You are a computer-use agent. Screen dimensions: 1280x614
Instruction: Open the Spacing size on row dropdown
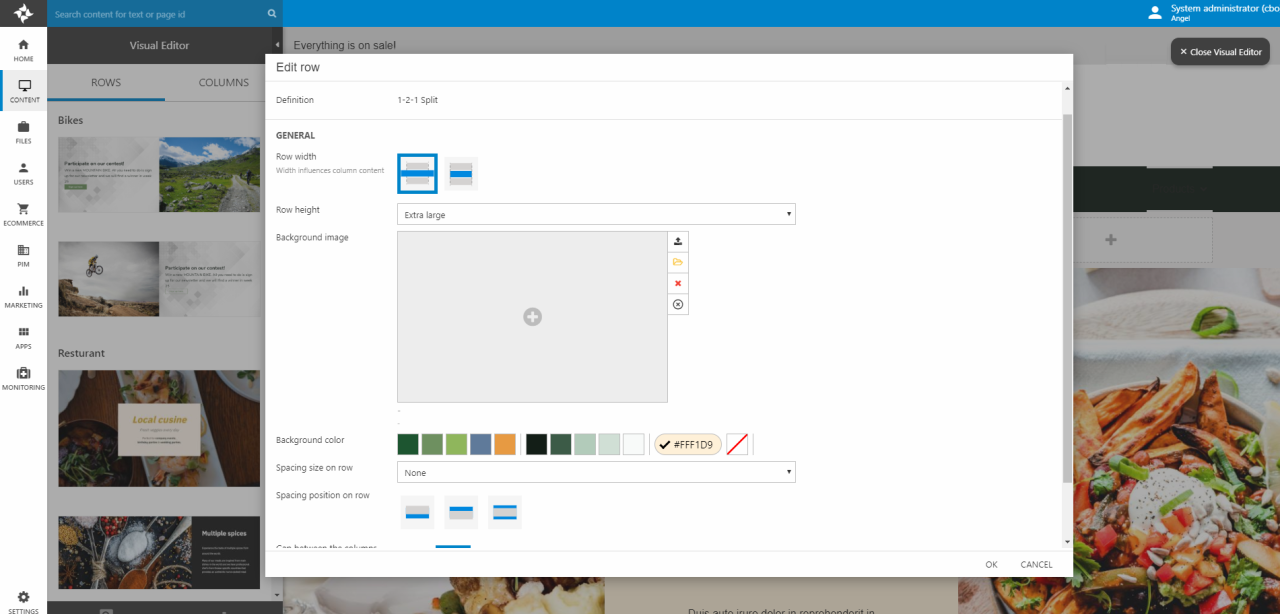tap(596, 472)
